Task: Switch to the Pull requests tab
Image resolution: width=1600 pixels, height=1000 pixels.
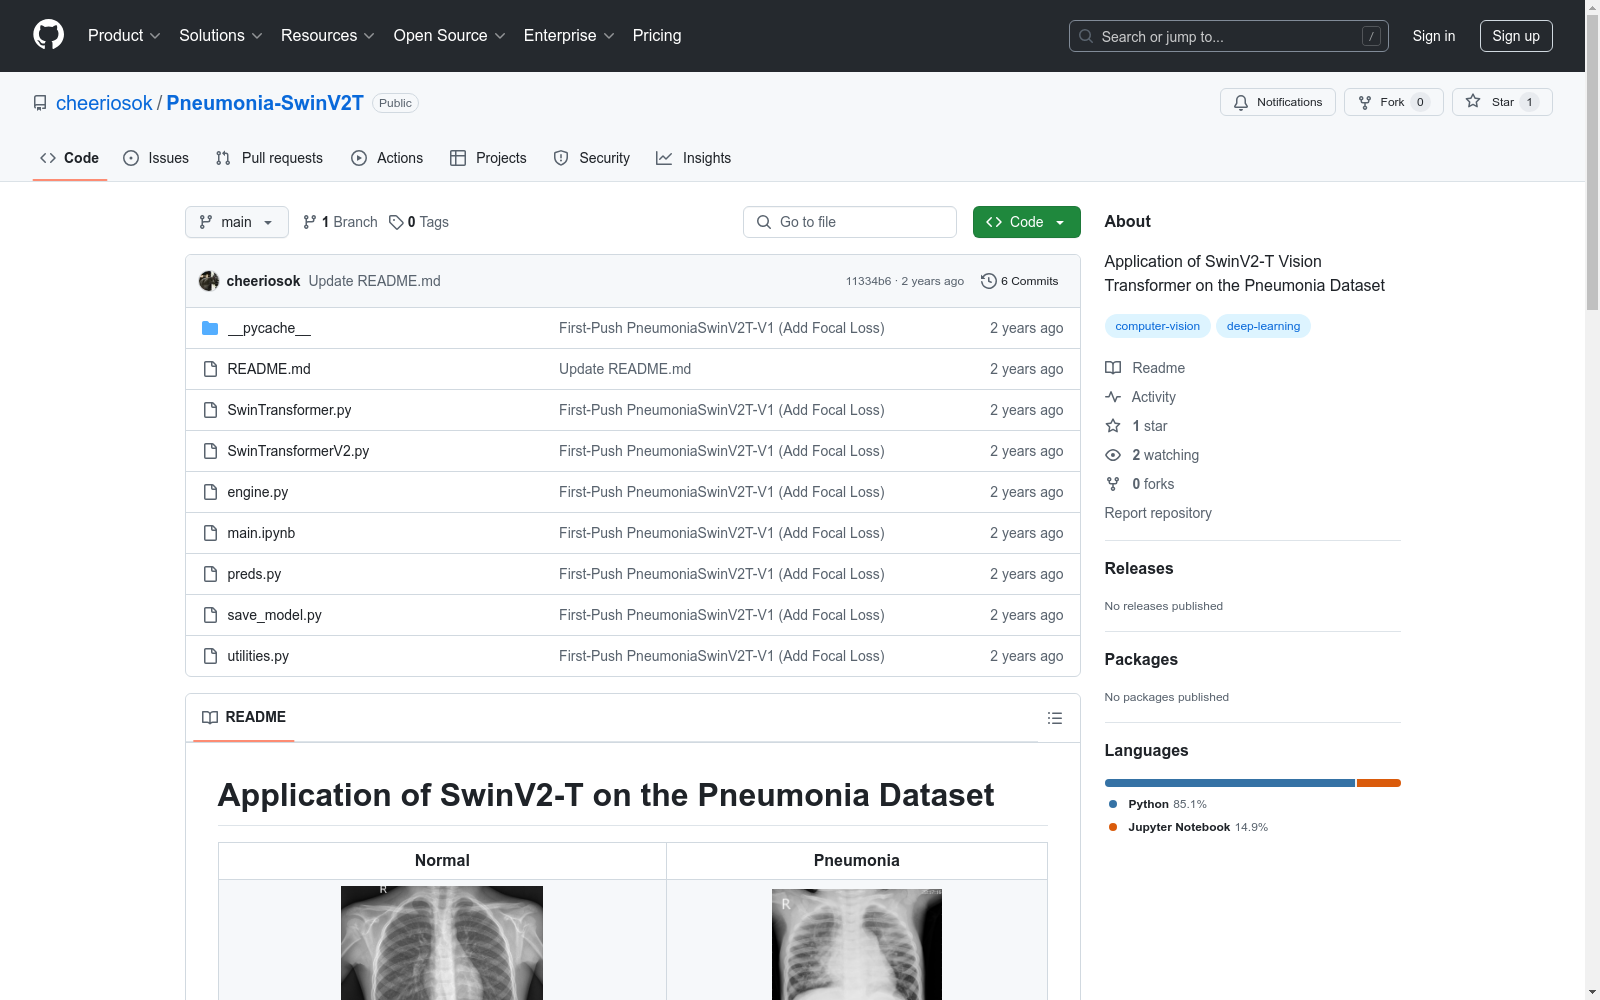Action: click(269, 158)
